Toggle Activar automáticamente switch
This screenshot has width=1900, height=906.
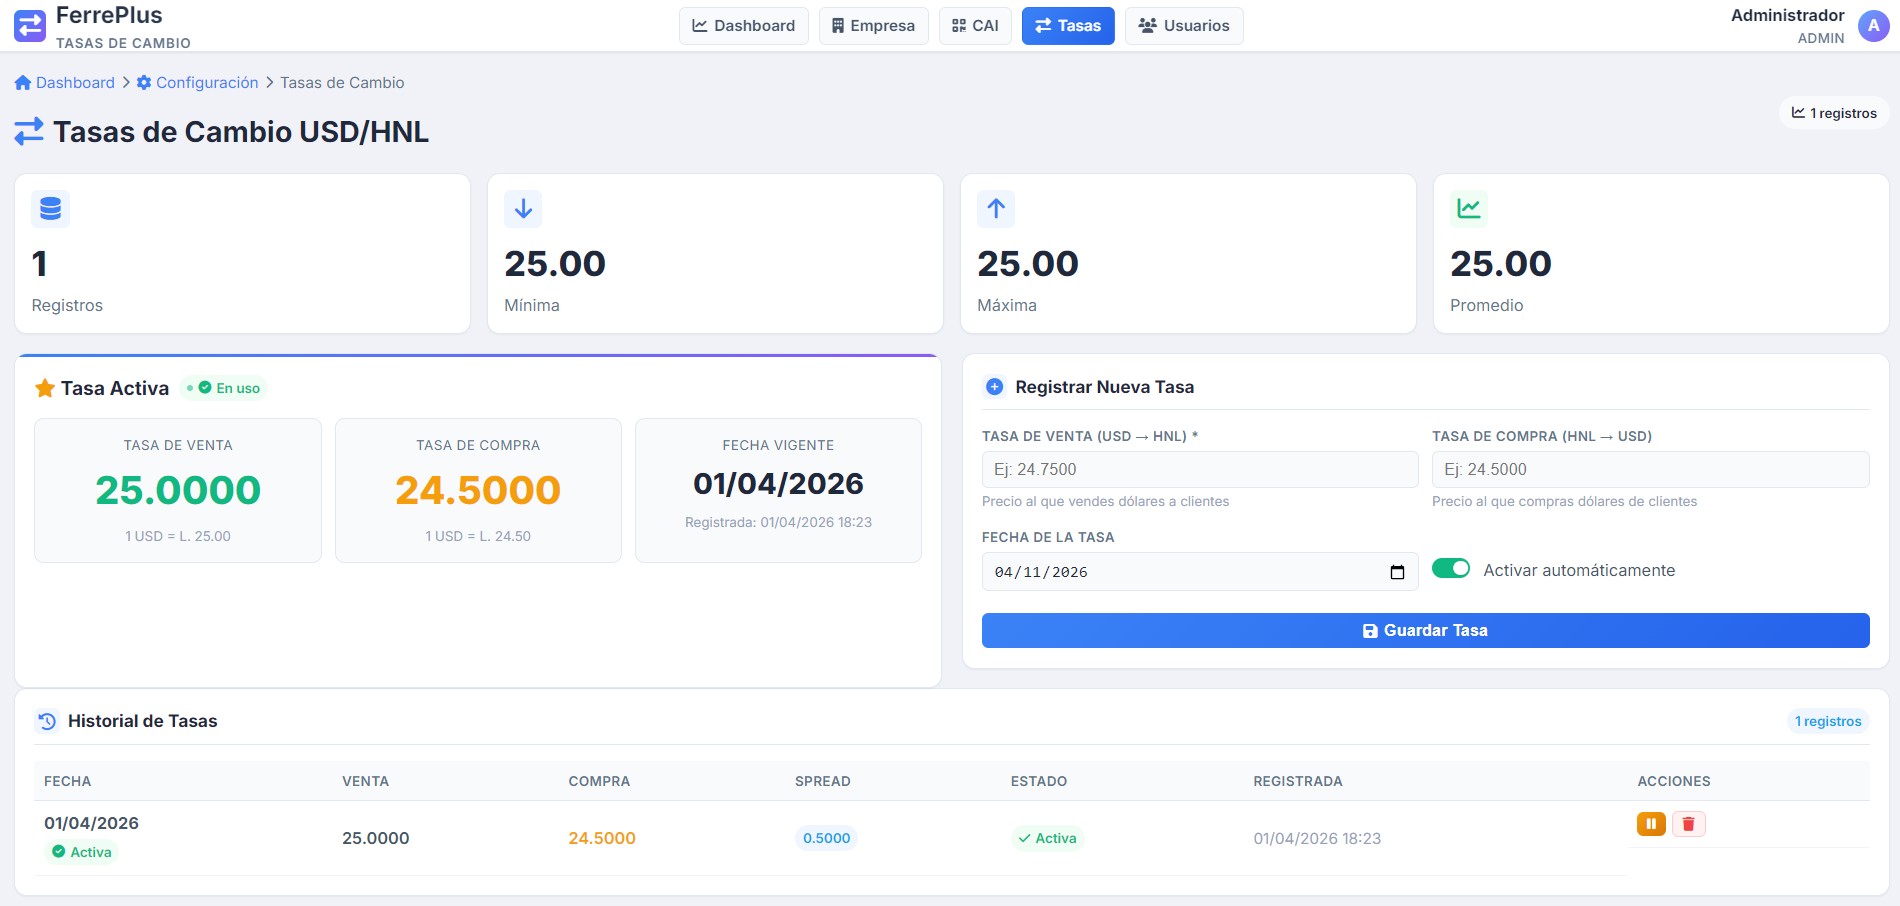1451,569
